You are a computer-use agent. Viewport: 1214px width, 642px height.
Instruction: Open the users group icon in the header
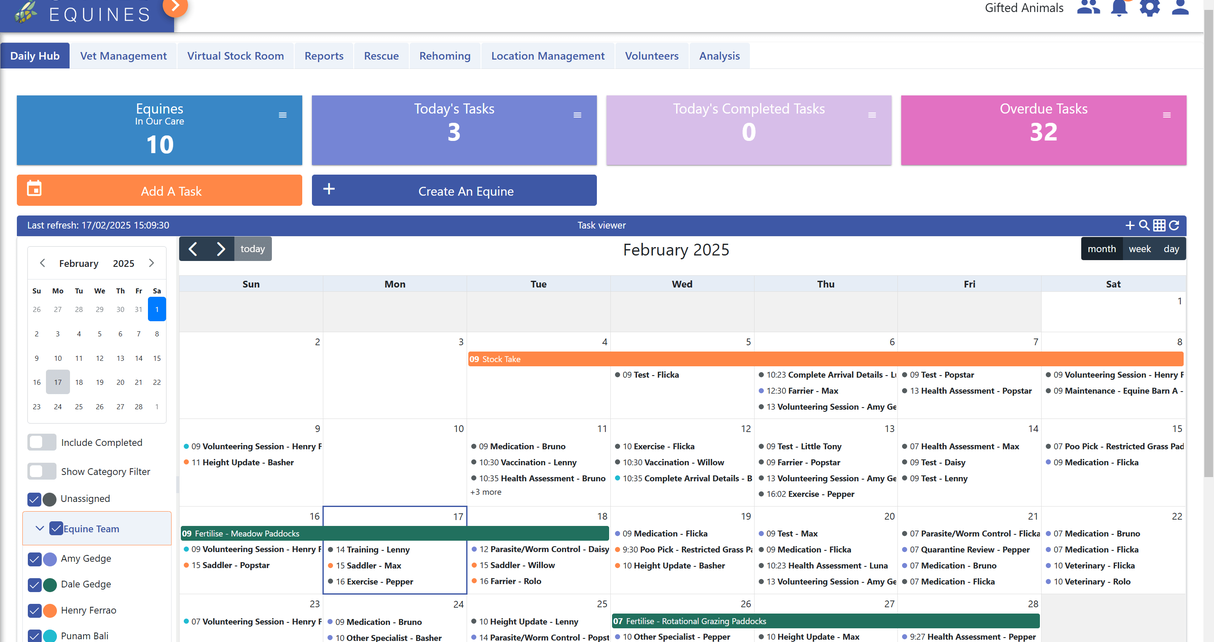pyautogui.click(x=1089, y=8)
